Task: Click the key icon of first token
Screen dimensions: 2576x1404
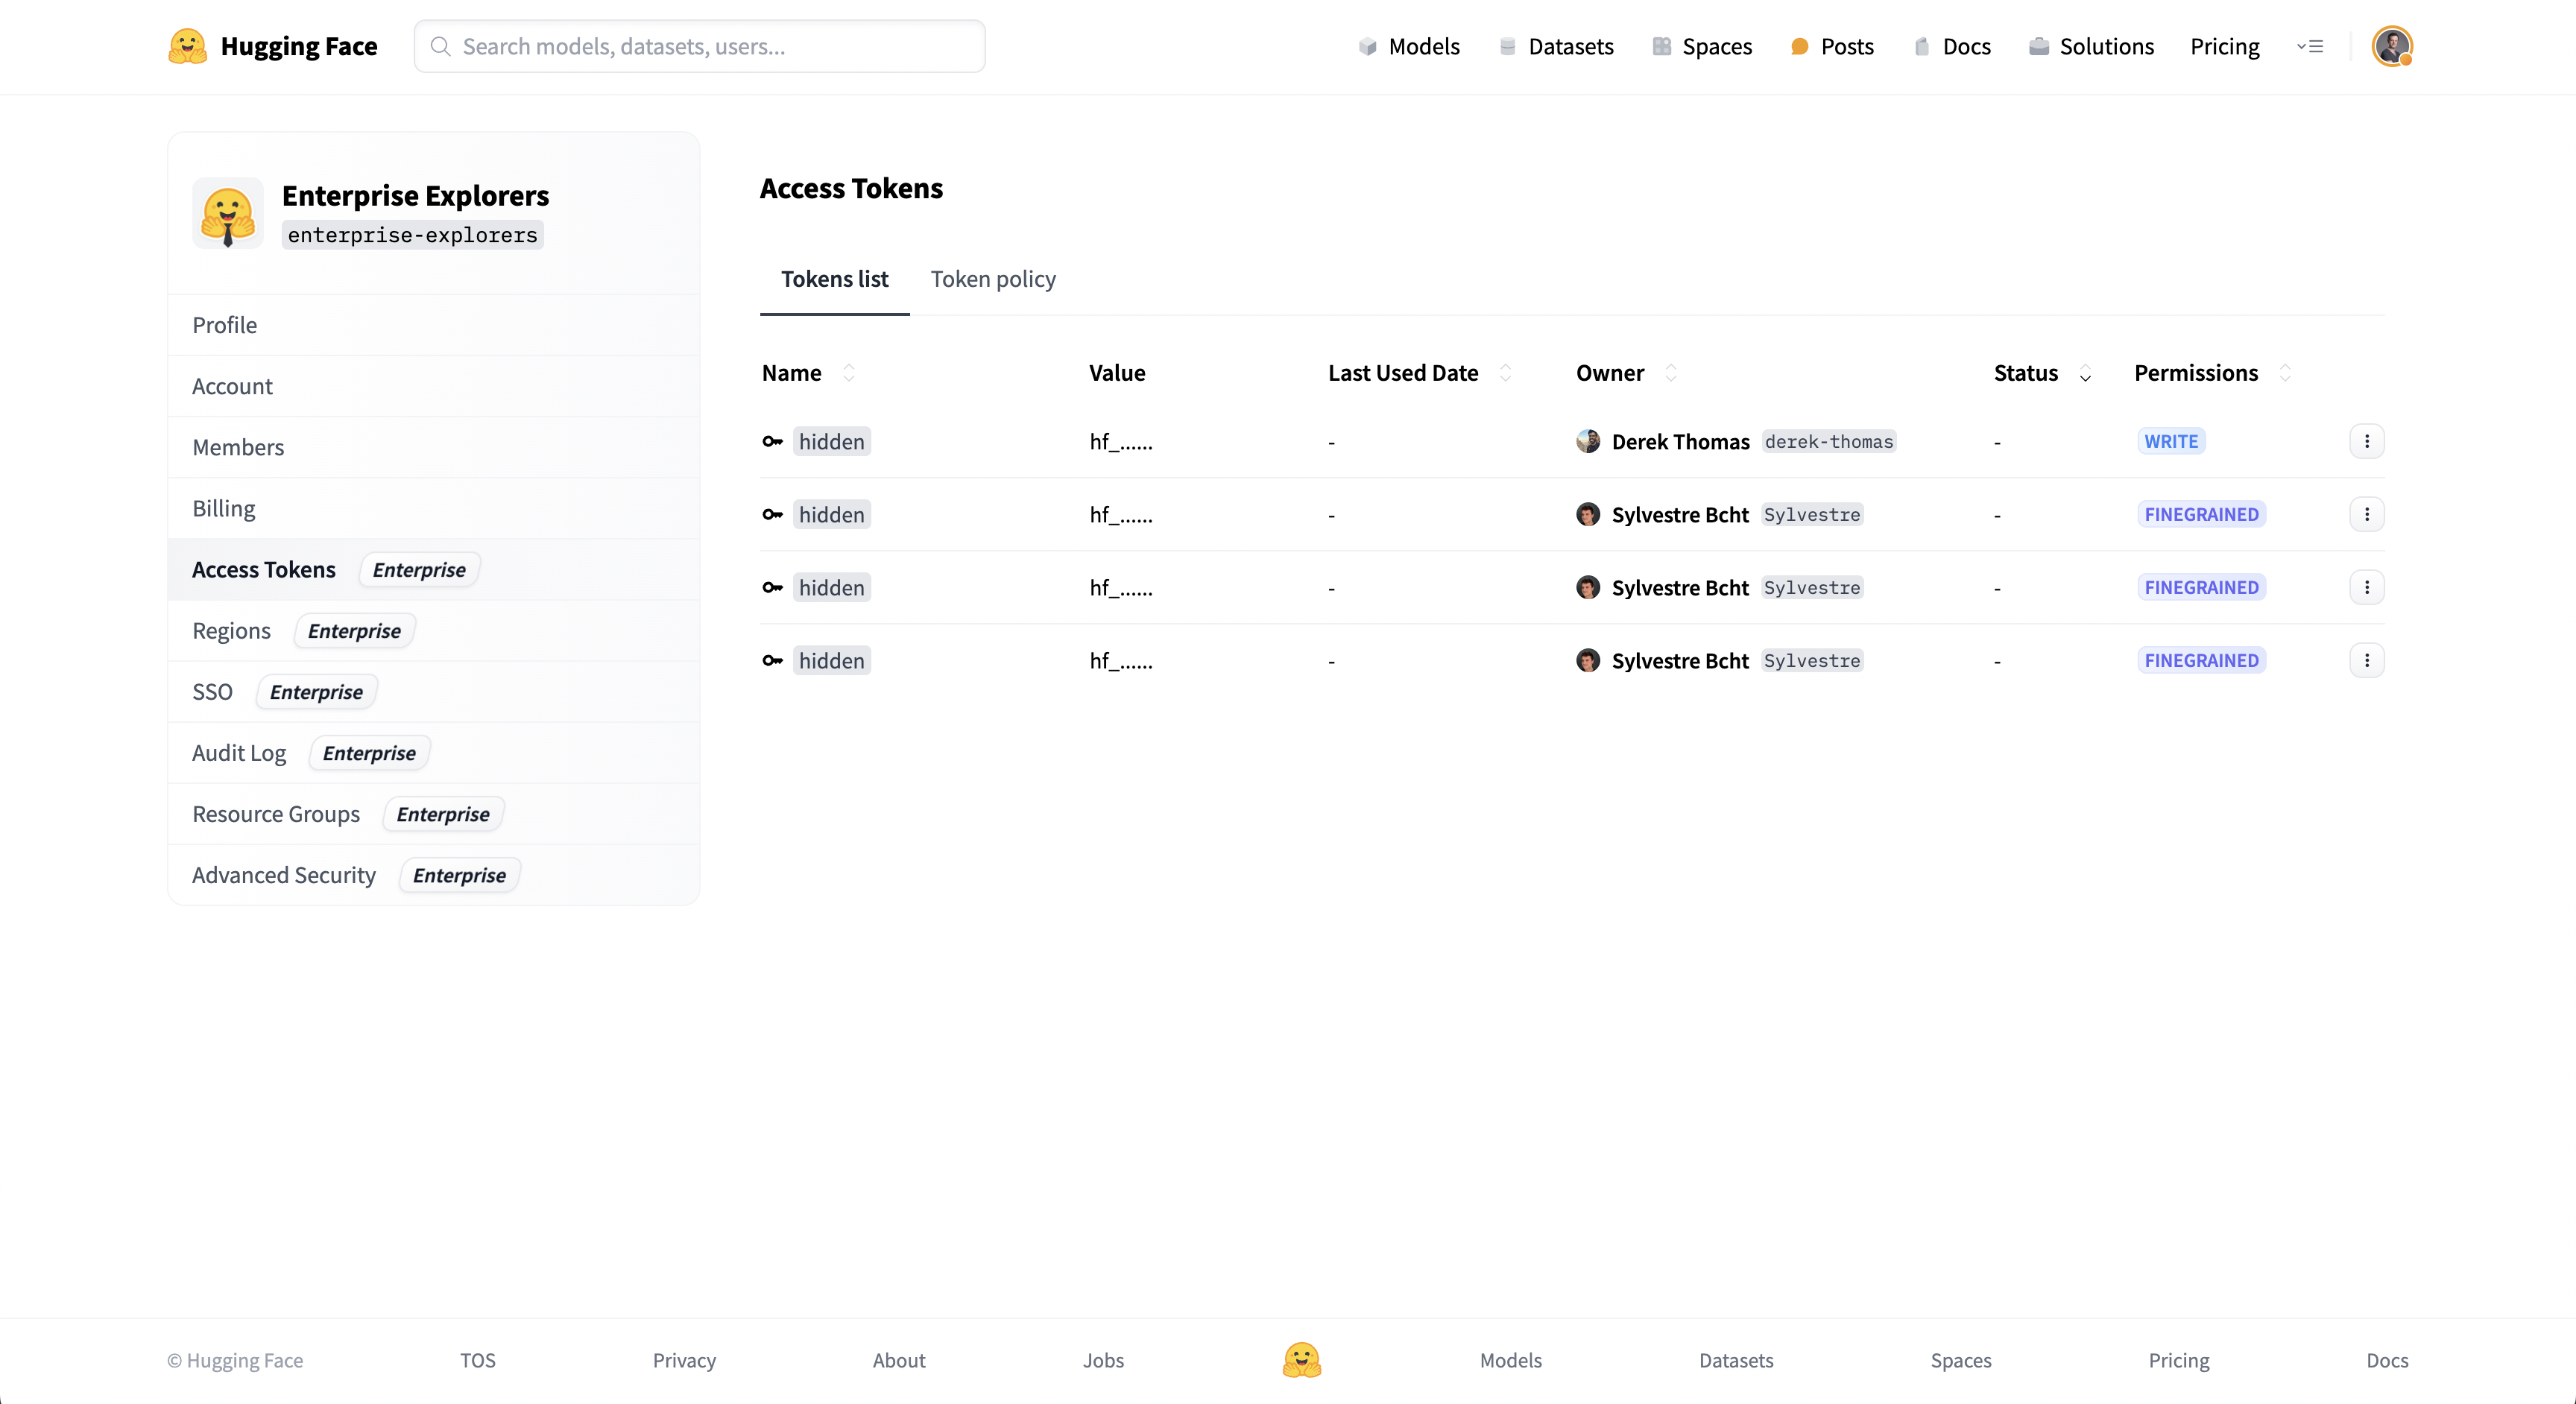Action: pyautogui.click(x=772, y=441)
